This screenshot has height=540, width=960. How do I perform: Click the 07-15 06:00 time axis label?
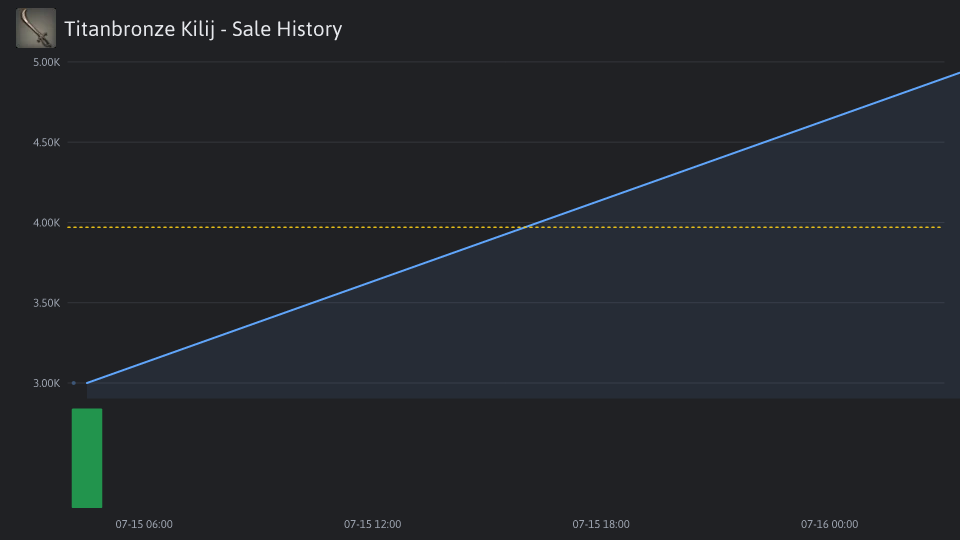coord(144,524)
